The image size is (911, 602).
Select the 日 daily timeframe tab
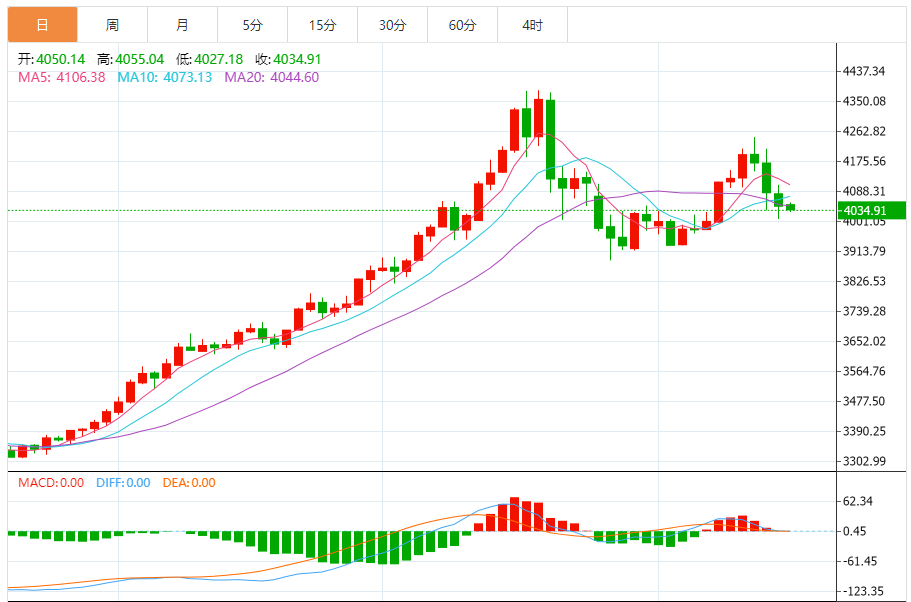[x=42, y=25]
